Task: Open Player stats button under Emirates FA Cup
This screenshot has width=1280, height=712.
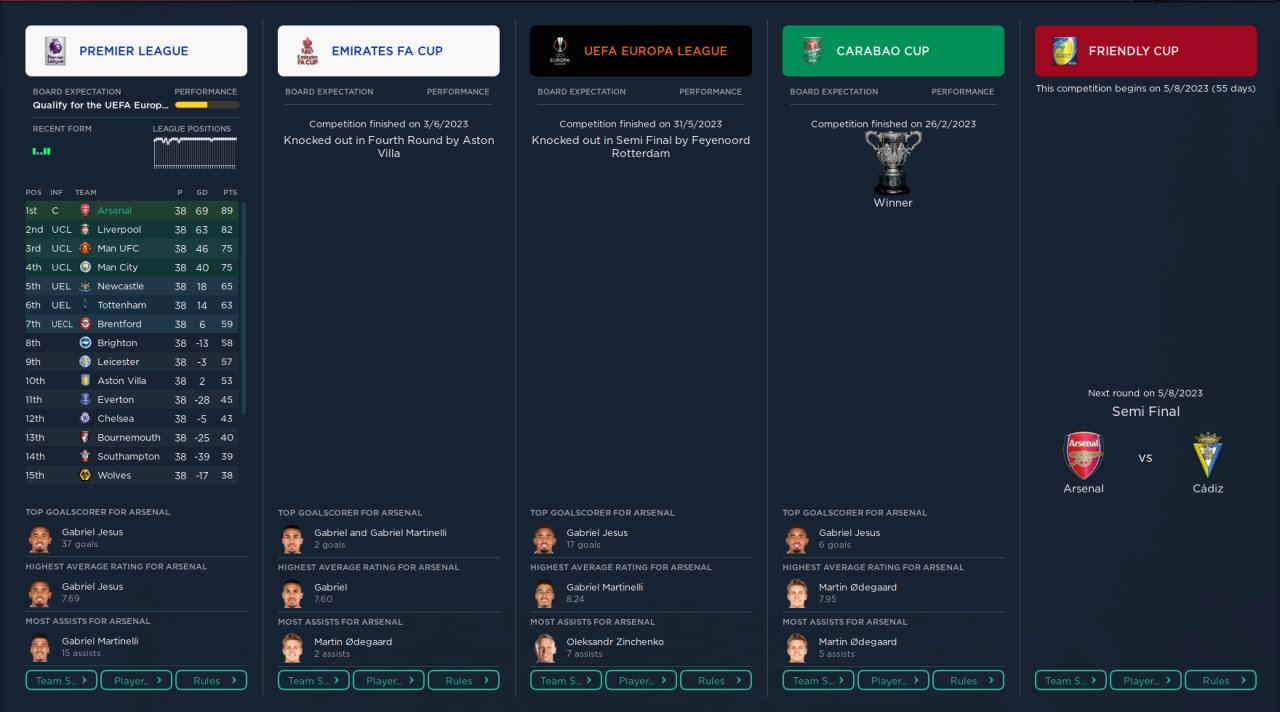Action: click(389, 681)
